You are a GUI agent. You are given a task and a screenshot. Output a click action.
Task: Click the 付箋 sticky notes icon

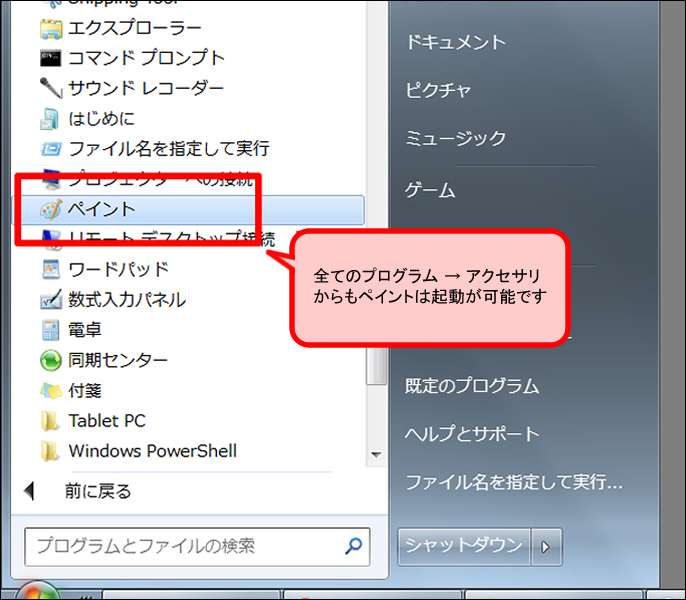51,390
